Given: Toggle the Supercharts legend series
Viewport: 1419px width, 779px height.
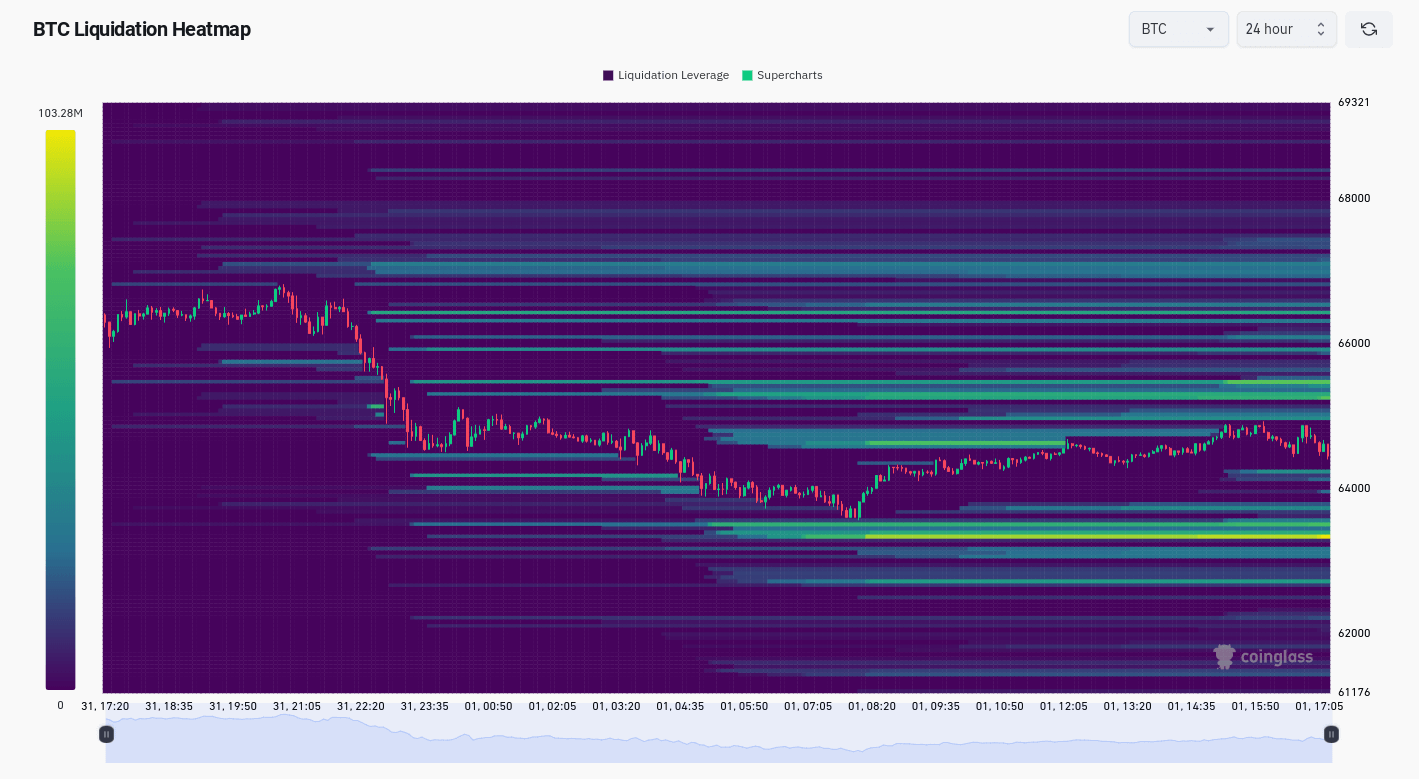Looking at the screenshot, I should point(789,75).
